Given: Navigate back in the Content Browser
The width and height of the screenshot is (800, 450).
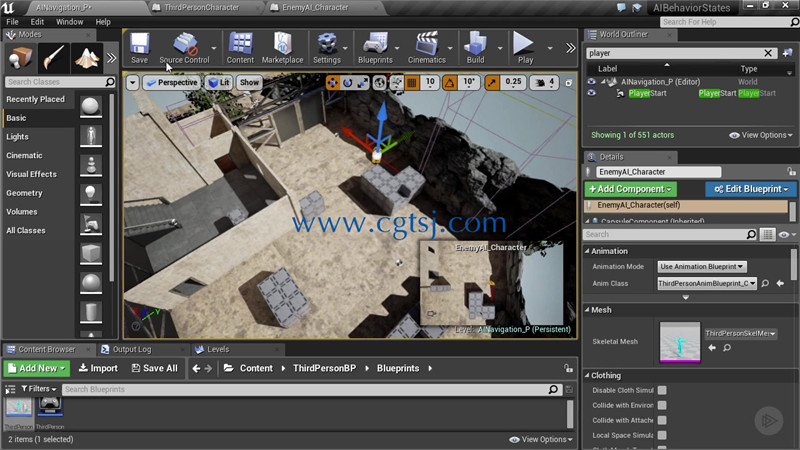Looking at the screenshot, I should pos(196,368).
